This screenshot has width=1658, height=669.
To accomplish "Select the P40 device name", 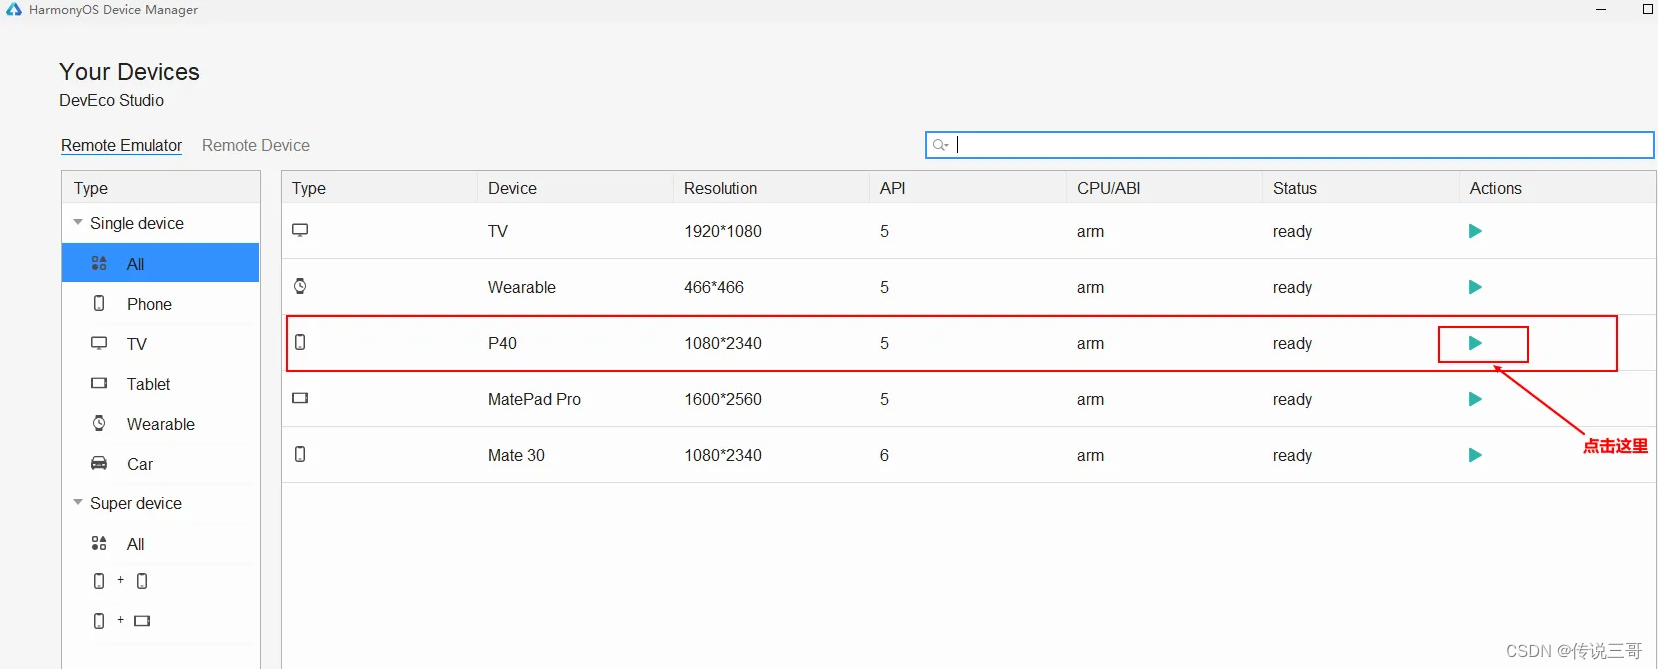I will click(502, 343).
